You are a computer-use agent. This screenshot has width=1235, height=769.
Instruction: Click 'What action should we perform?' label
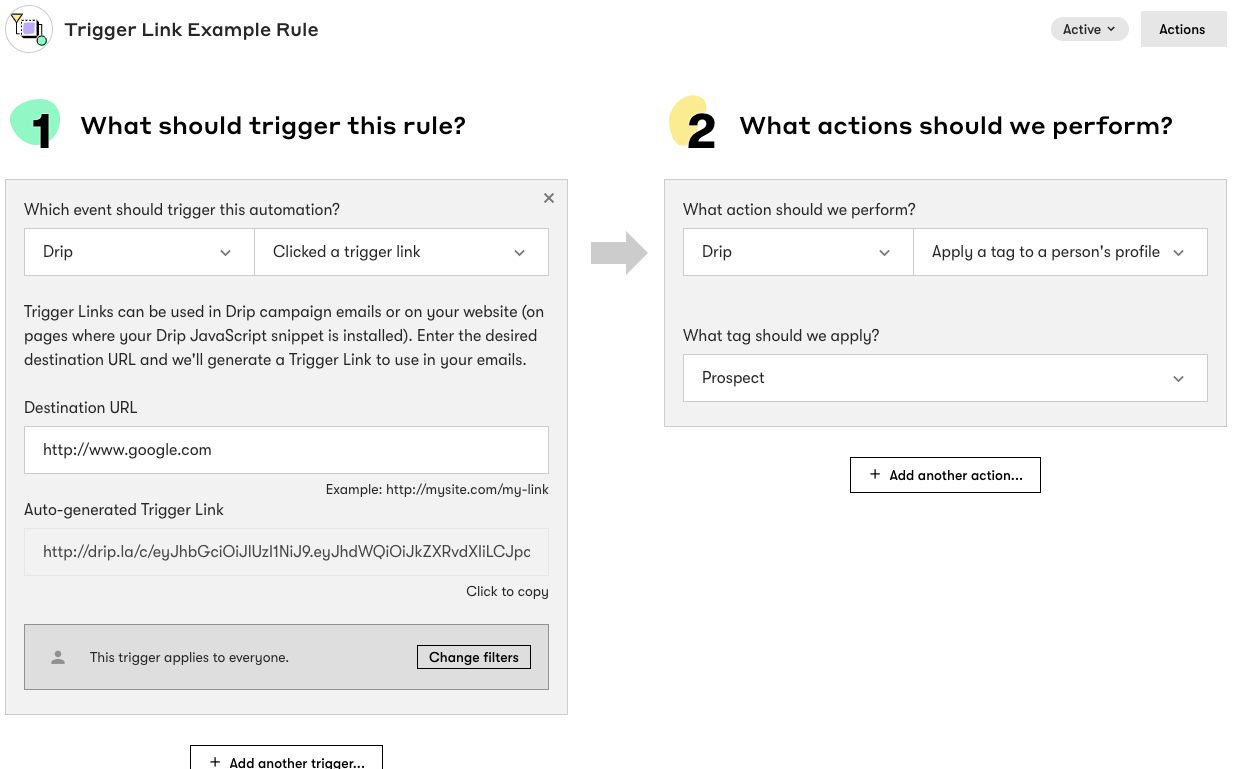click(799, 210)
